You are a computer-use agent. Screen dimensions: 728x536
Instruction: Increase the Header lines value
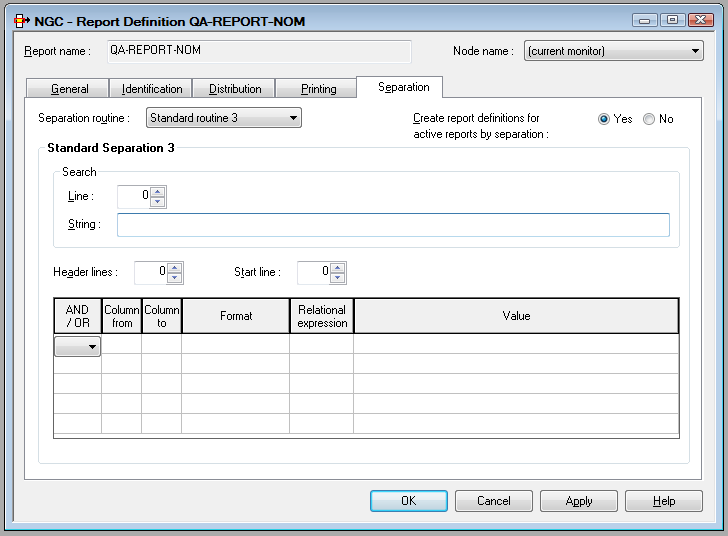(x=175, y=268)
